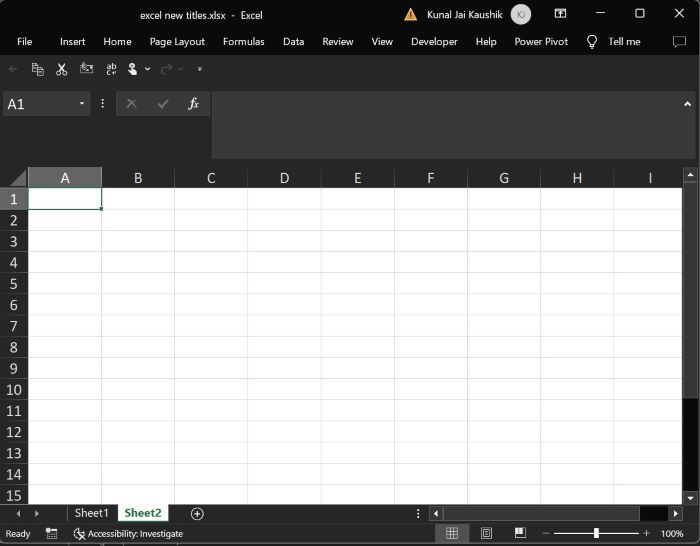Viewport: 700px width, 546px height.
Task: Select row 7 header
Action: pos(14,326)
